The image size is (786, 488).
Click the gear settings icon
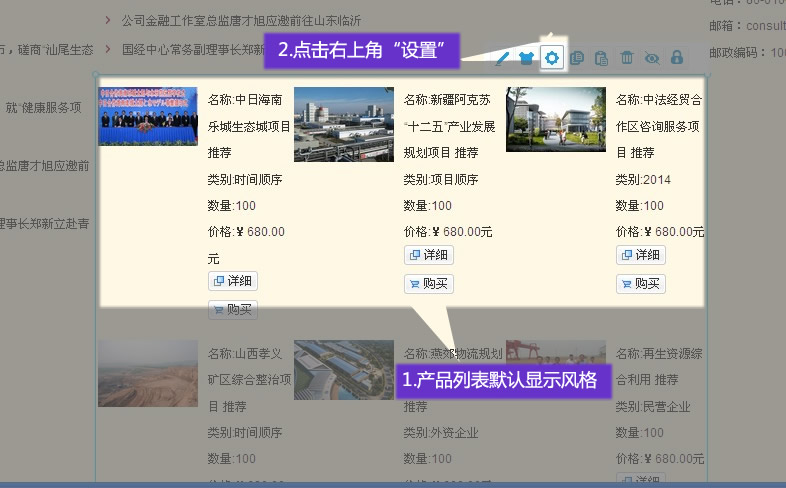[x=551, y=58]
